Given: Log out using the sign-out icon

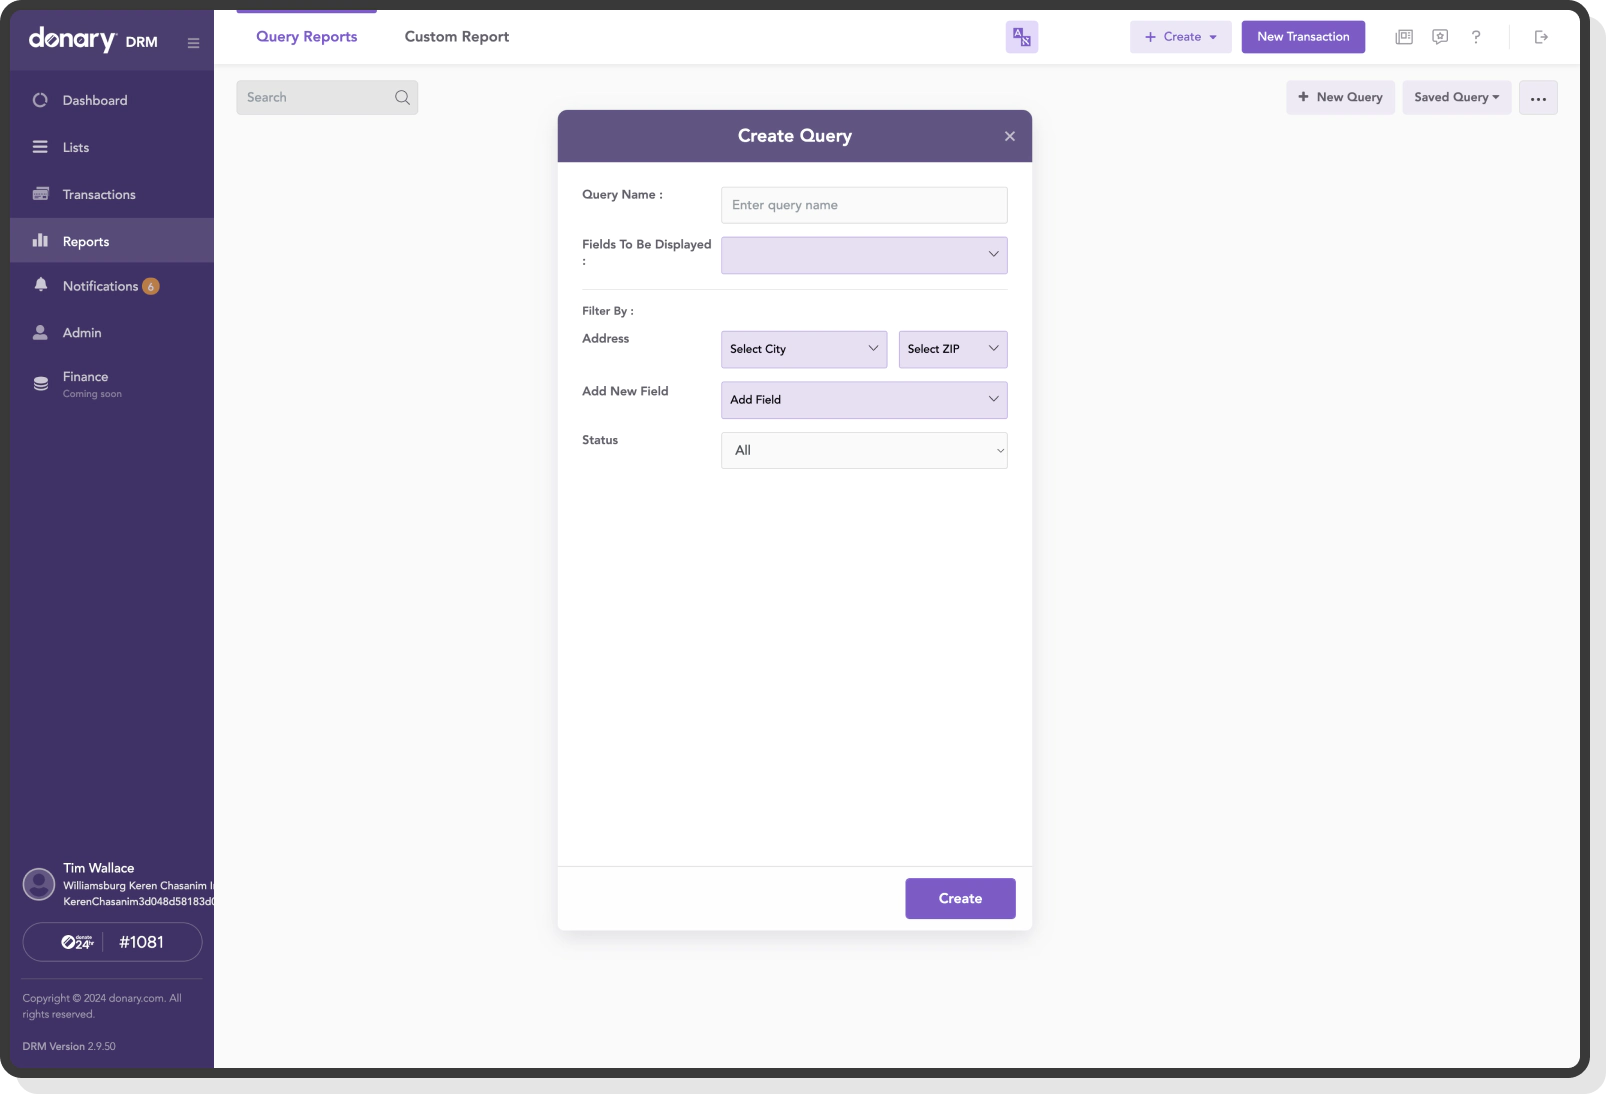Looking at the screenshot, I should (x=1541, y=37).
